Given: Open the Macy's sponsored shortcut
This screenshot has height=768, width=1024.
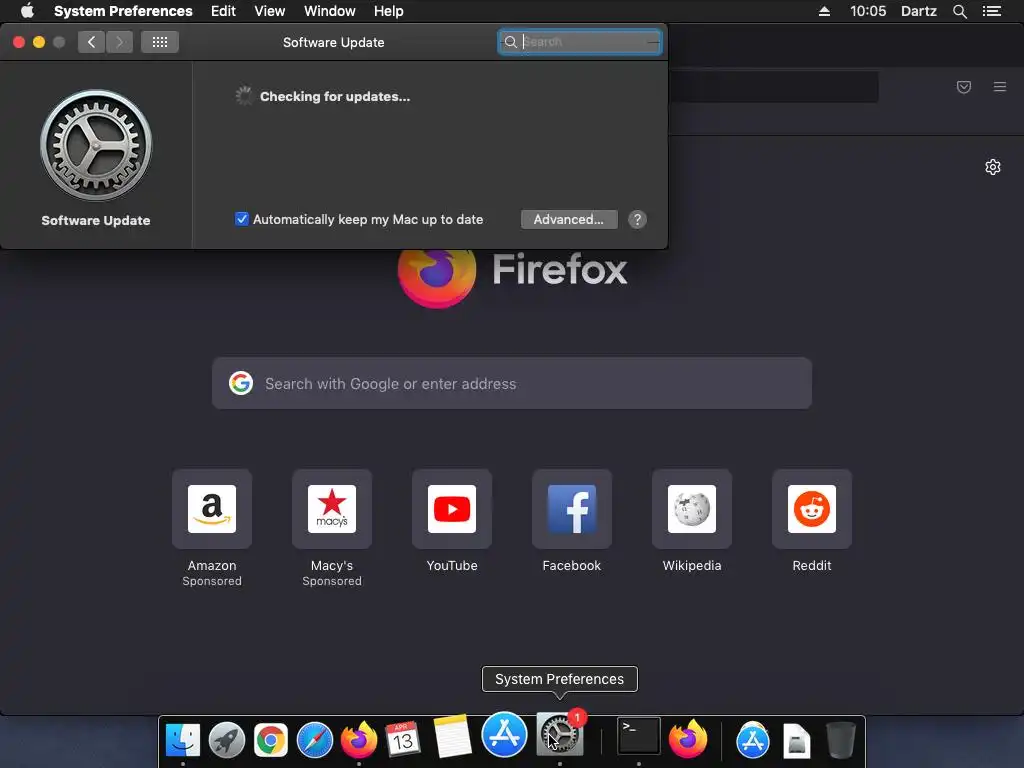Looking at the screenshot, I should pos(332,509).
